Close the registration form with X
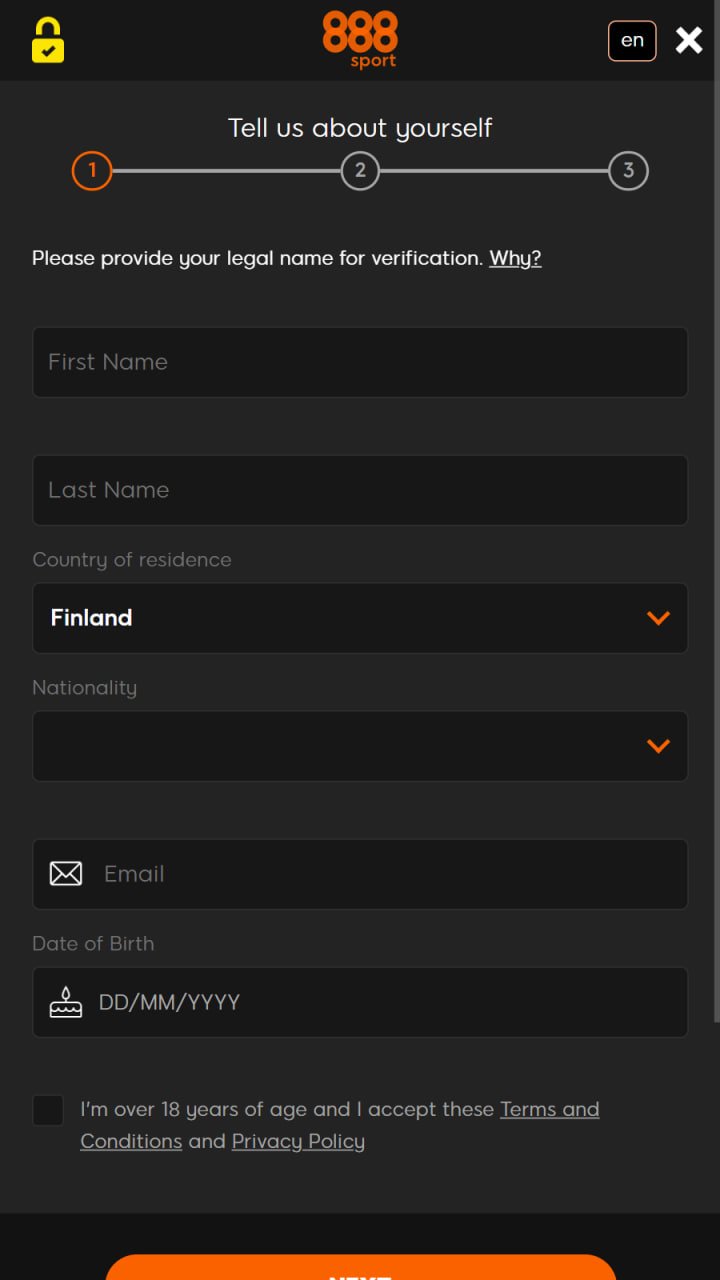Image resolution: width=720 pixels, height=1280 pixels. pos(689,40)
